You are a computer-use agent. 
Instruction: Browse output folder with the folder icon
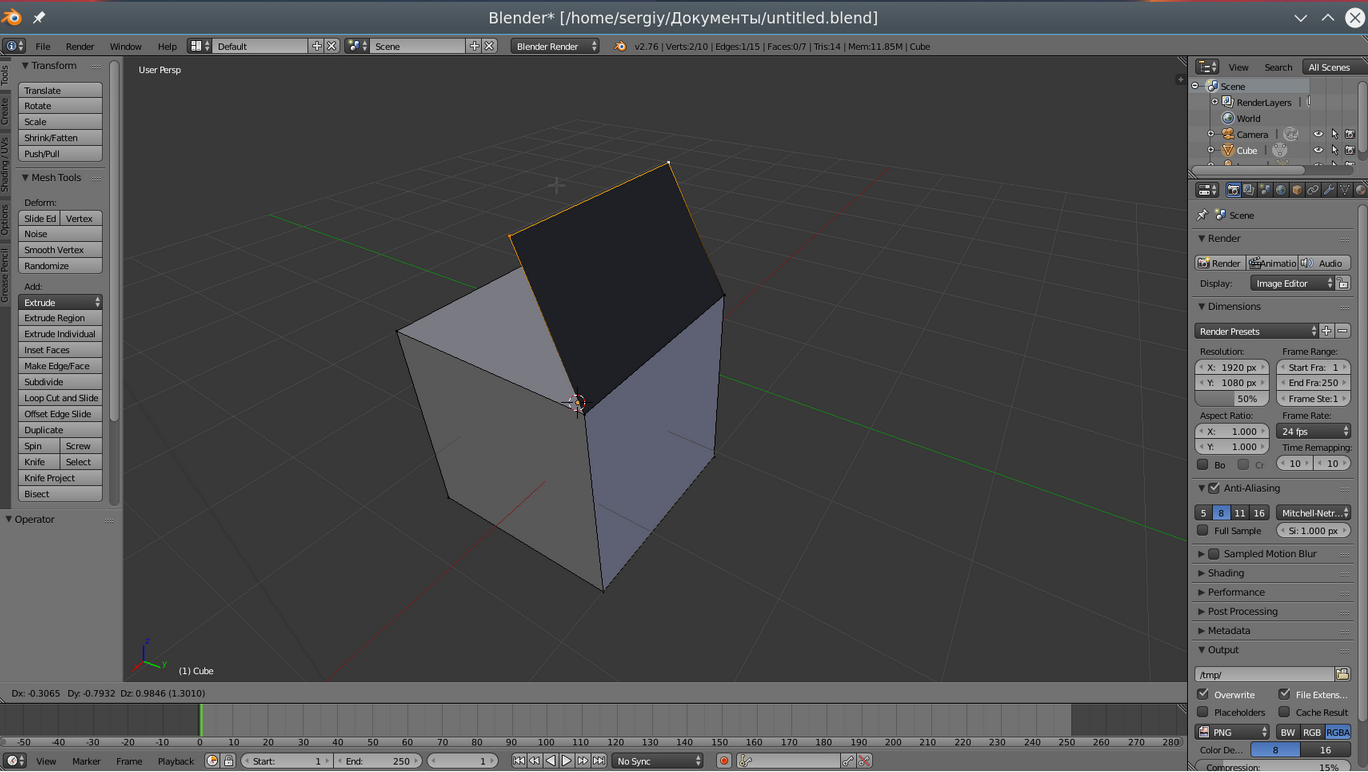1342,675
